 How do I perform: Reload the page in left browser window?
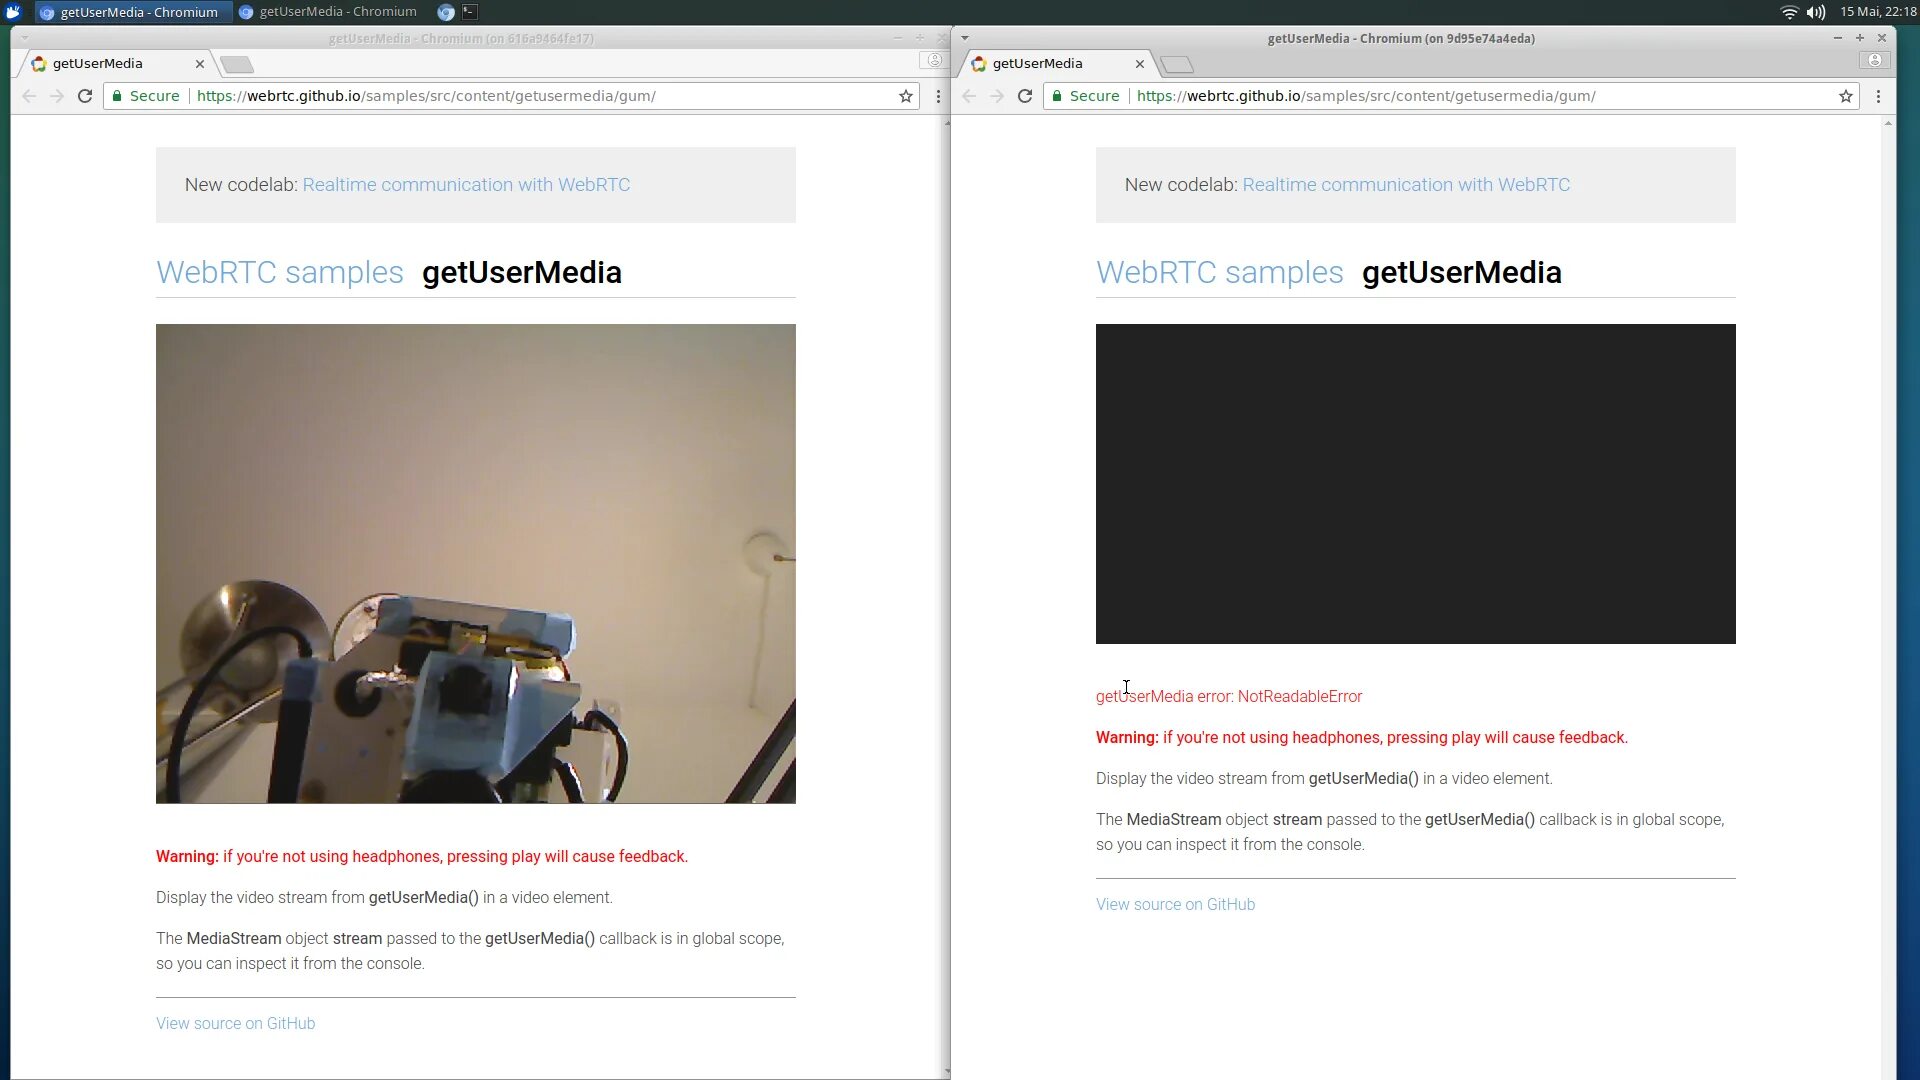[85, 96]
